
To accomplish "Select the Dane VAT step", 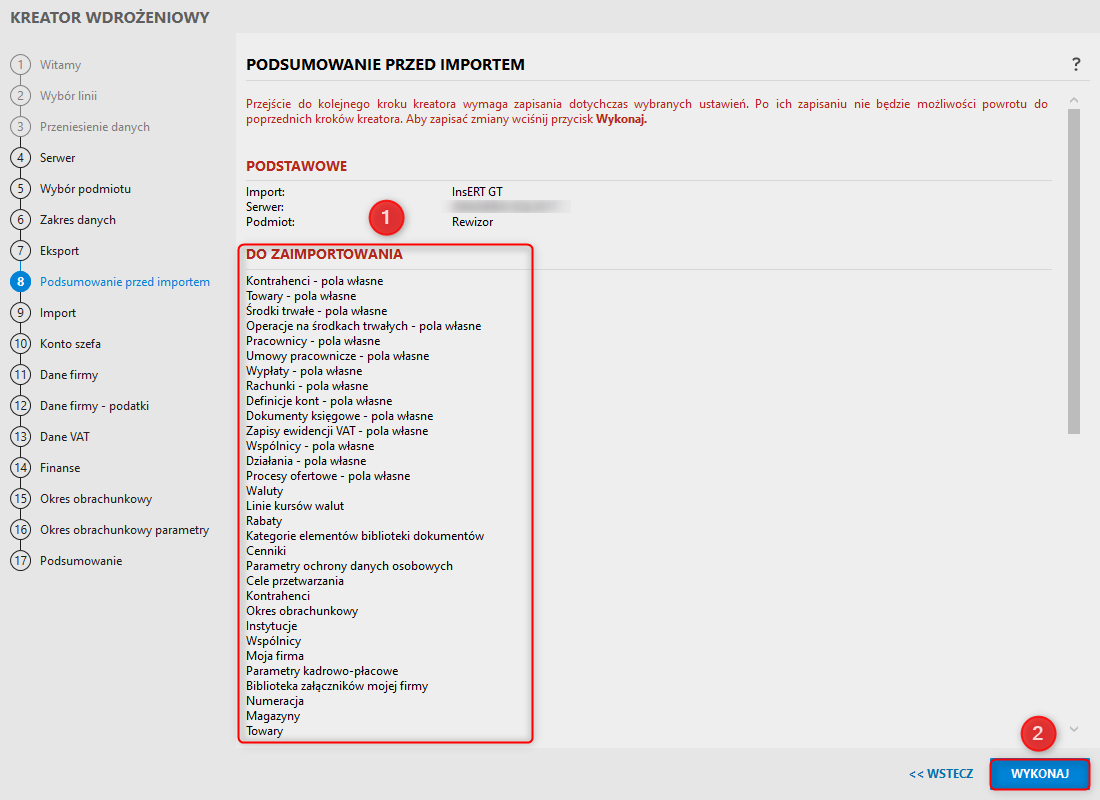I will coord(64,437).
